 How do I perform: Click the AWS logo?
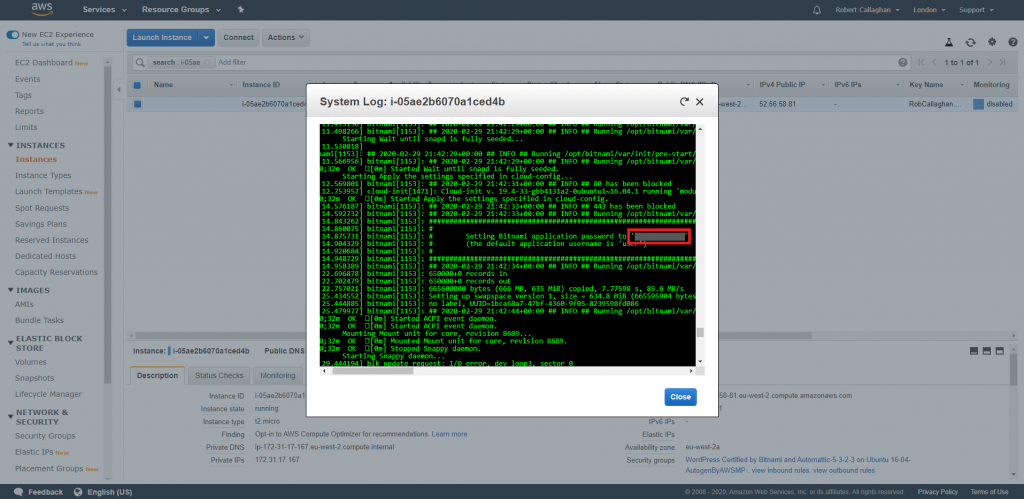42,10
